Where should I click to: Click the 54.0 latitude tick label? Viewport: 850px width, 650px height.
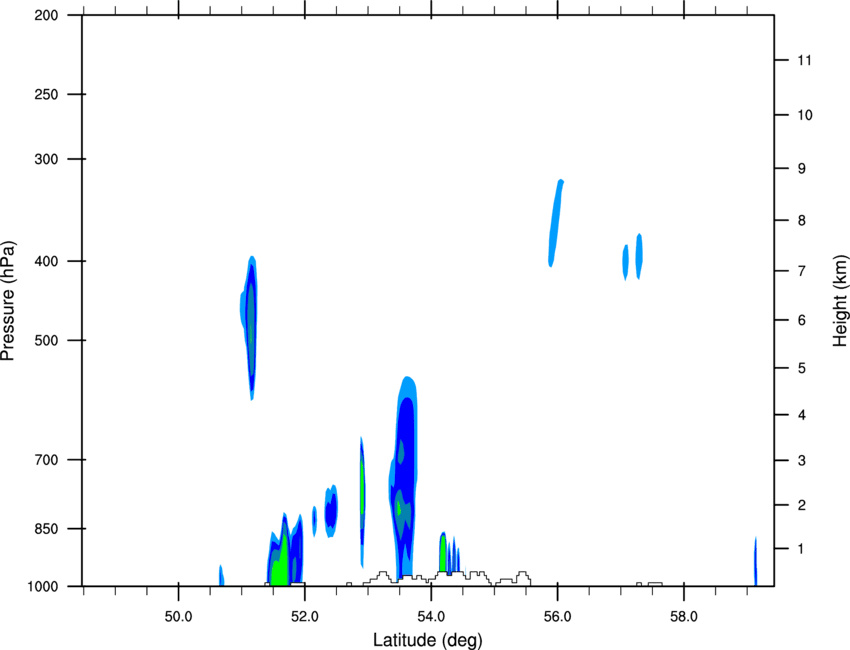click(x=431, y=617)
